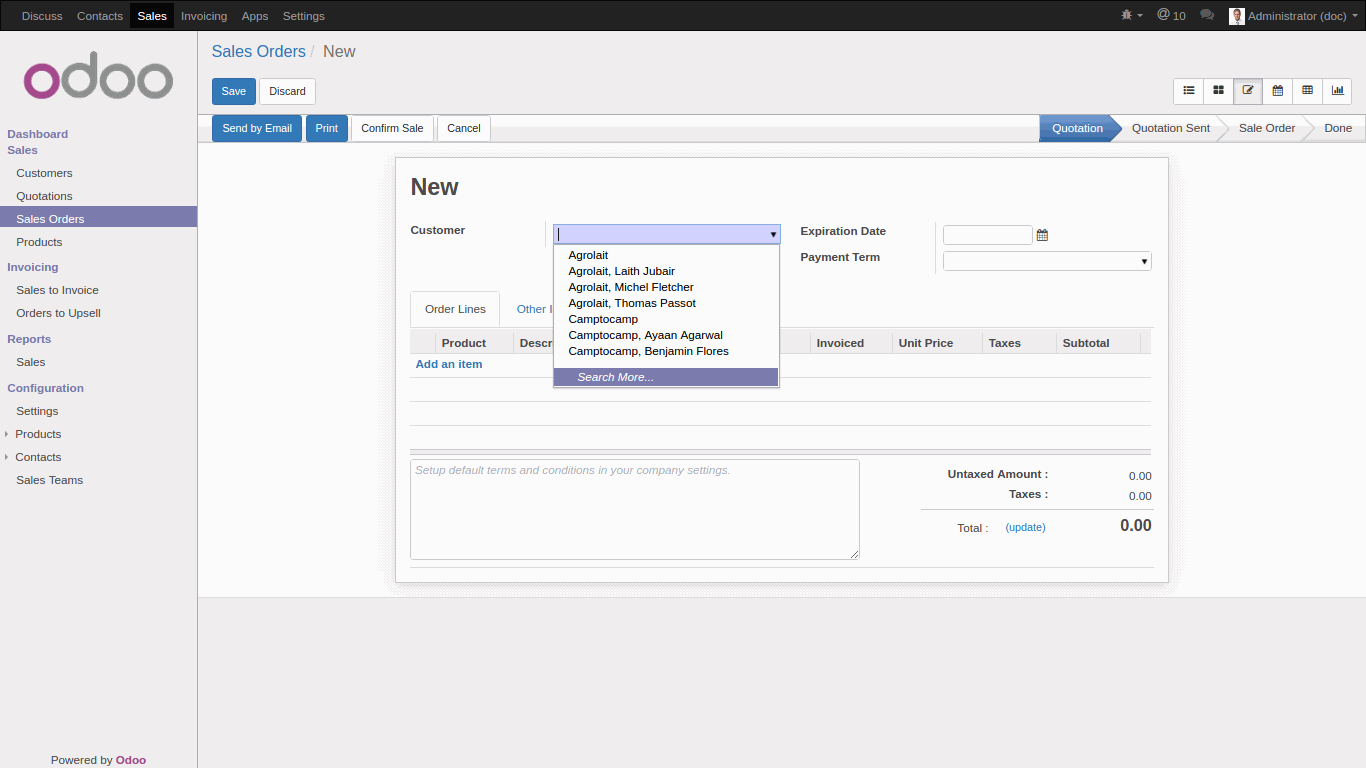
Task: Open the Discuss menu
Action: tap(42, 15)
